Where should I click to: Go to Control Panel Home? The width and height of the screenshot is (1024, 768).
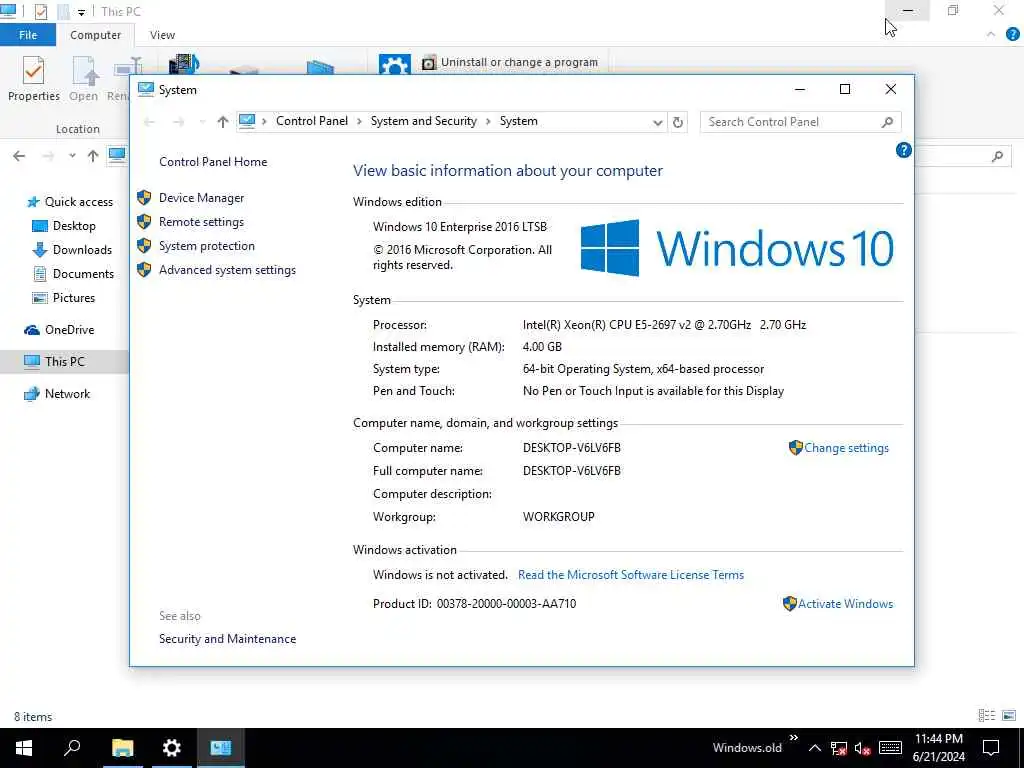click(213, 162)
